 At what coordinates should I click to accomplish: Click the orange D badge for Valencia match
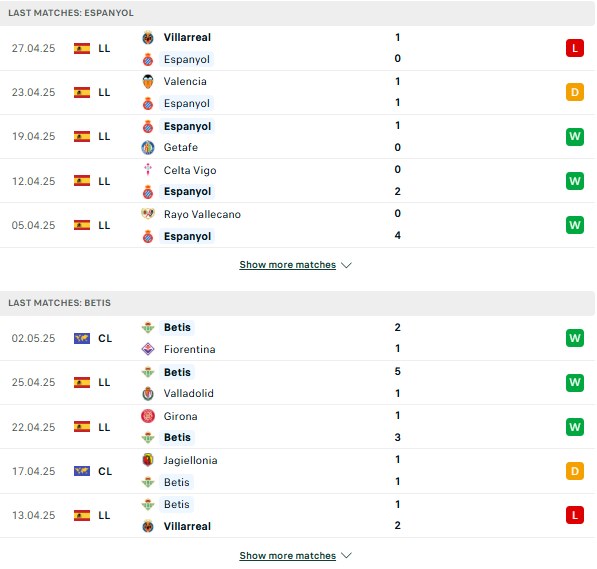coord(575,92)
